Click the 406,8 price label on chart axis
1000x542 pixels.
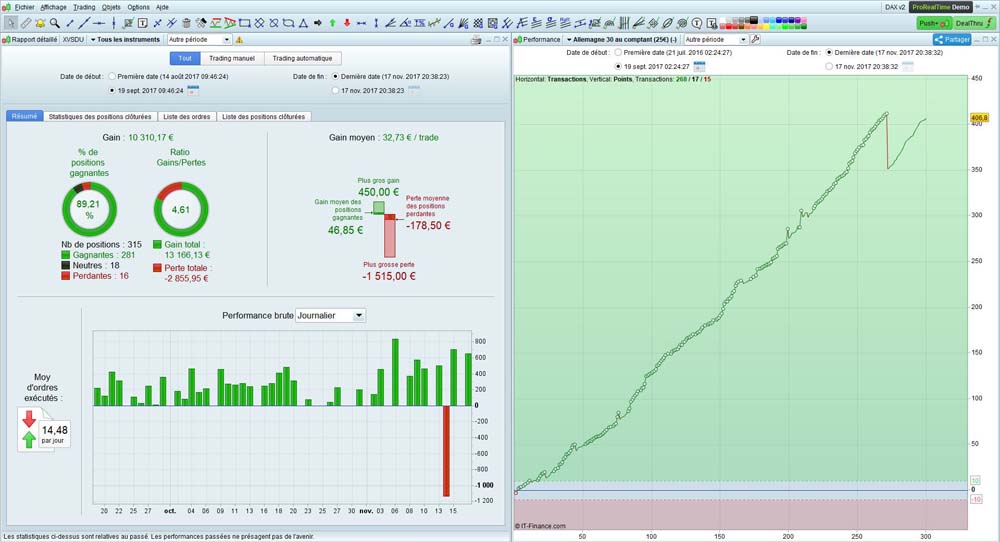979,118
